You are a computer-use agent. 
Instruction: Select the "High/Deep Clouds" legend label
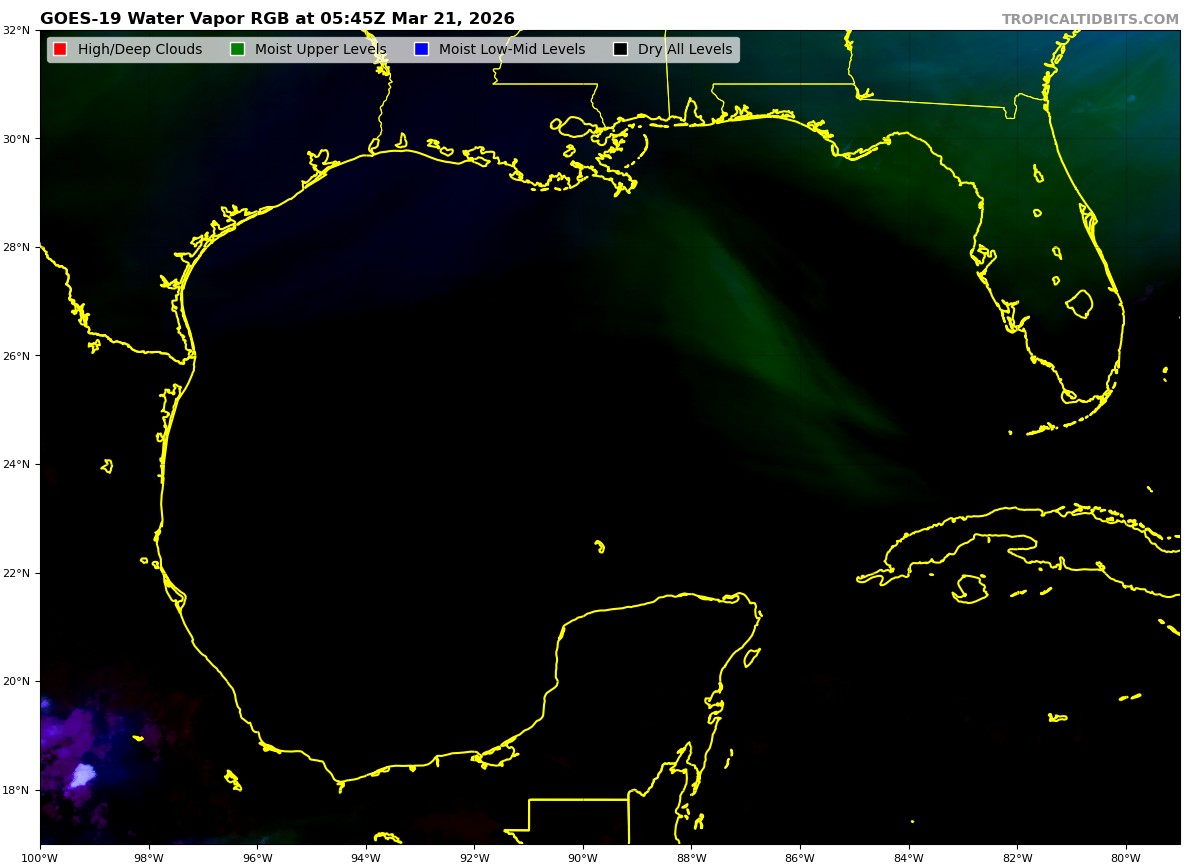[x=139, y=49]
